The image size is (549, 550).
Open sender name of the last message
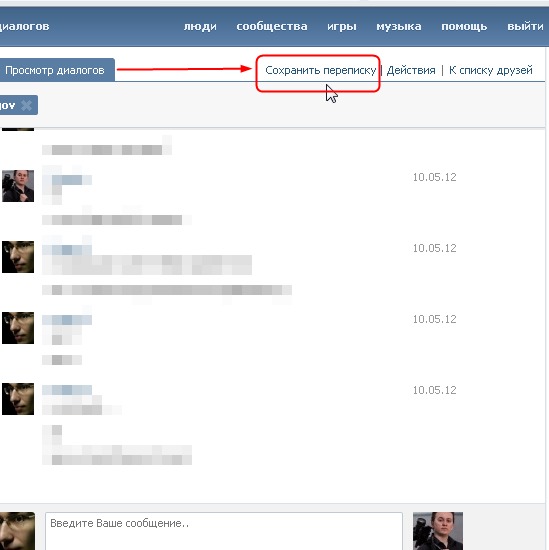pyautogui.click(x=67, y=390)
